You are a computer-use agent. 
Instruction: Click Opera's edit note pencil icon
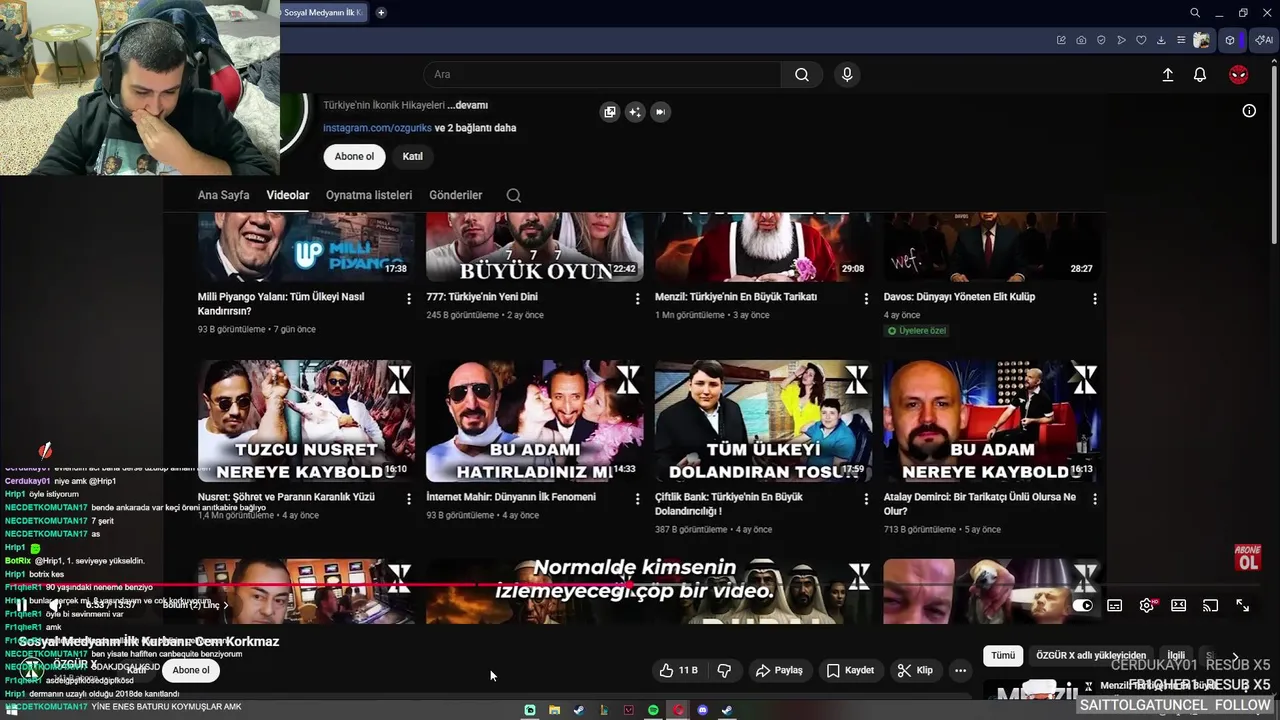[1061, 40]
